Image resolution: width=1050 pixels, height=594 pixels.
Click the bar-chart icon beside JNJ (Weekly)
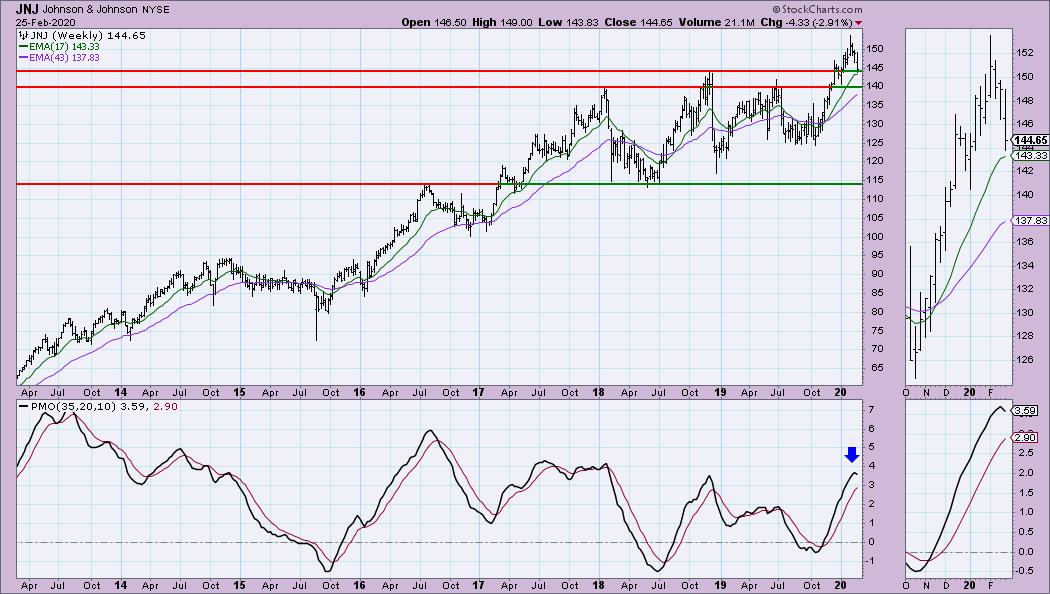coord(23,35)
